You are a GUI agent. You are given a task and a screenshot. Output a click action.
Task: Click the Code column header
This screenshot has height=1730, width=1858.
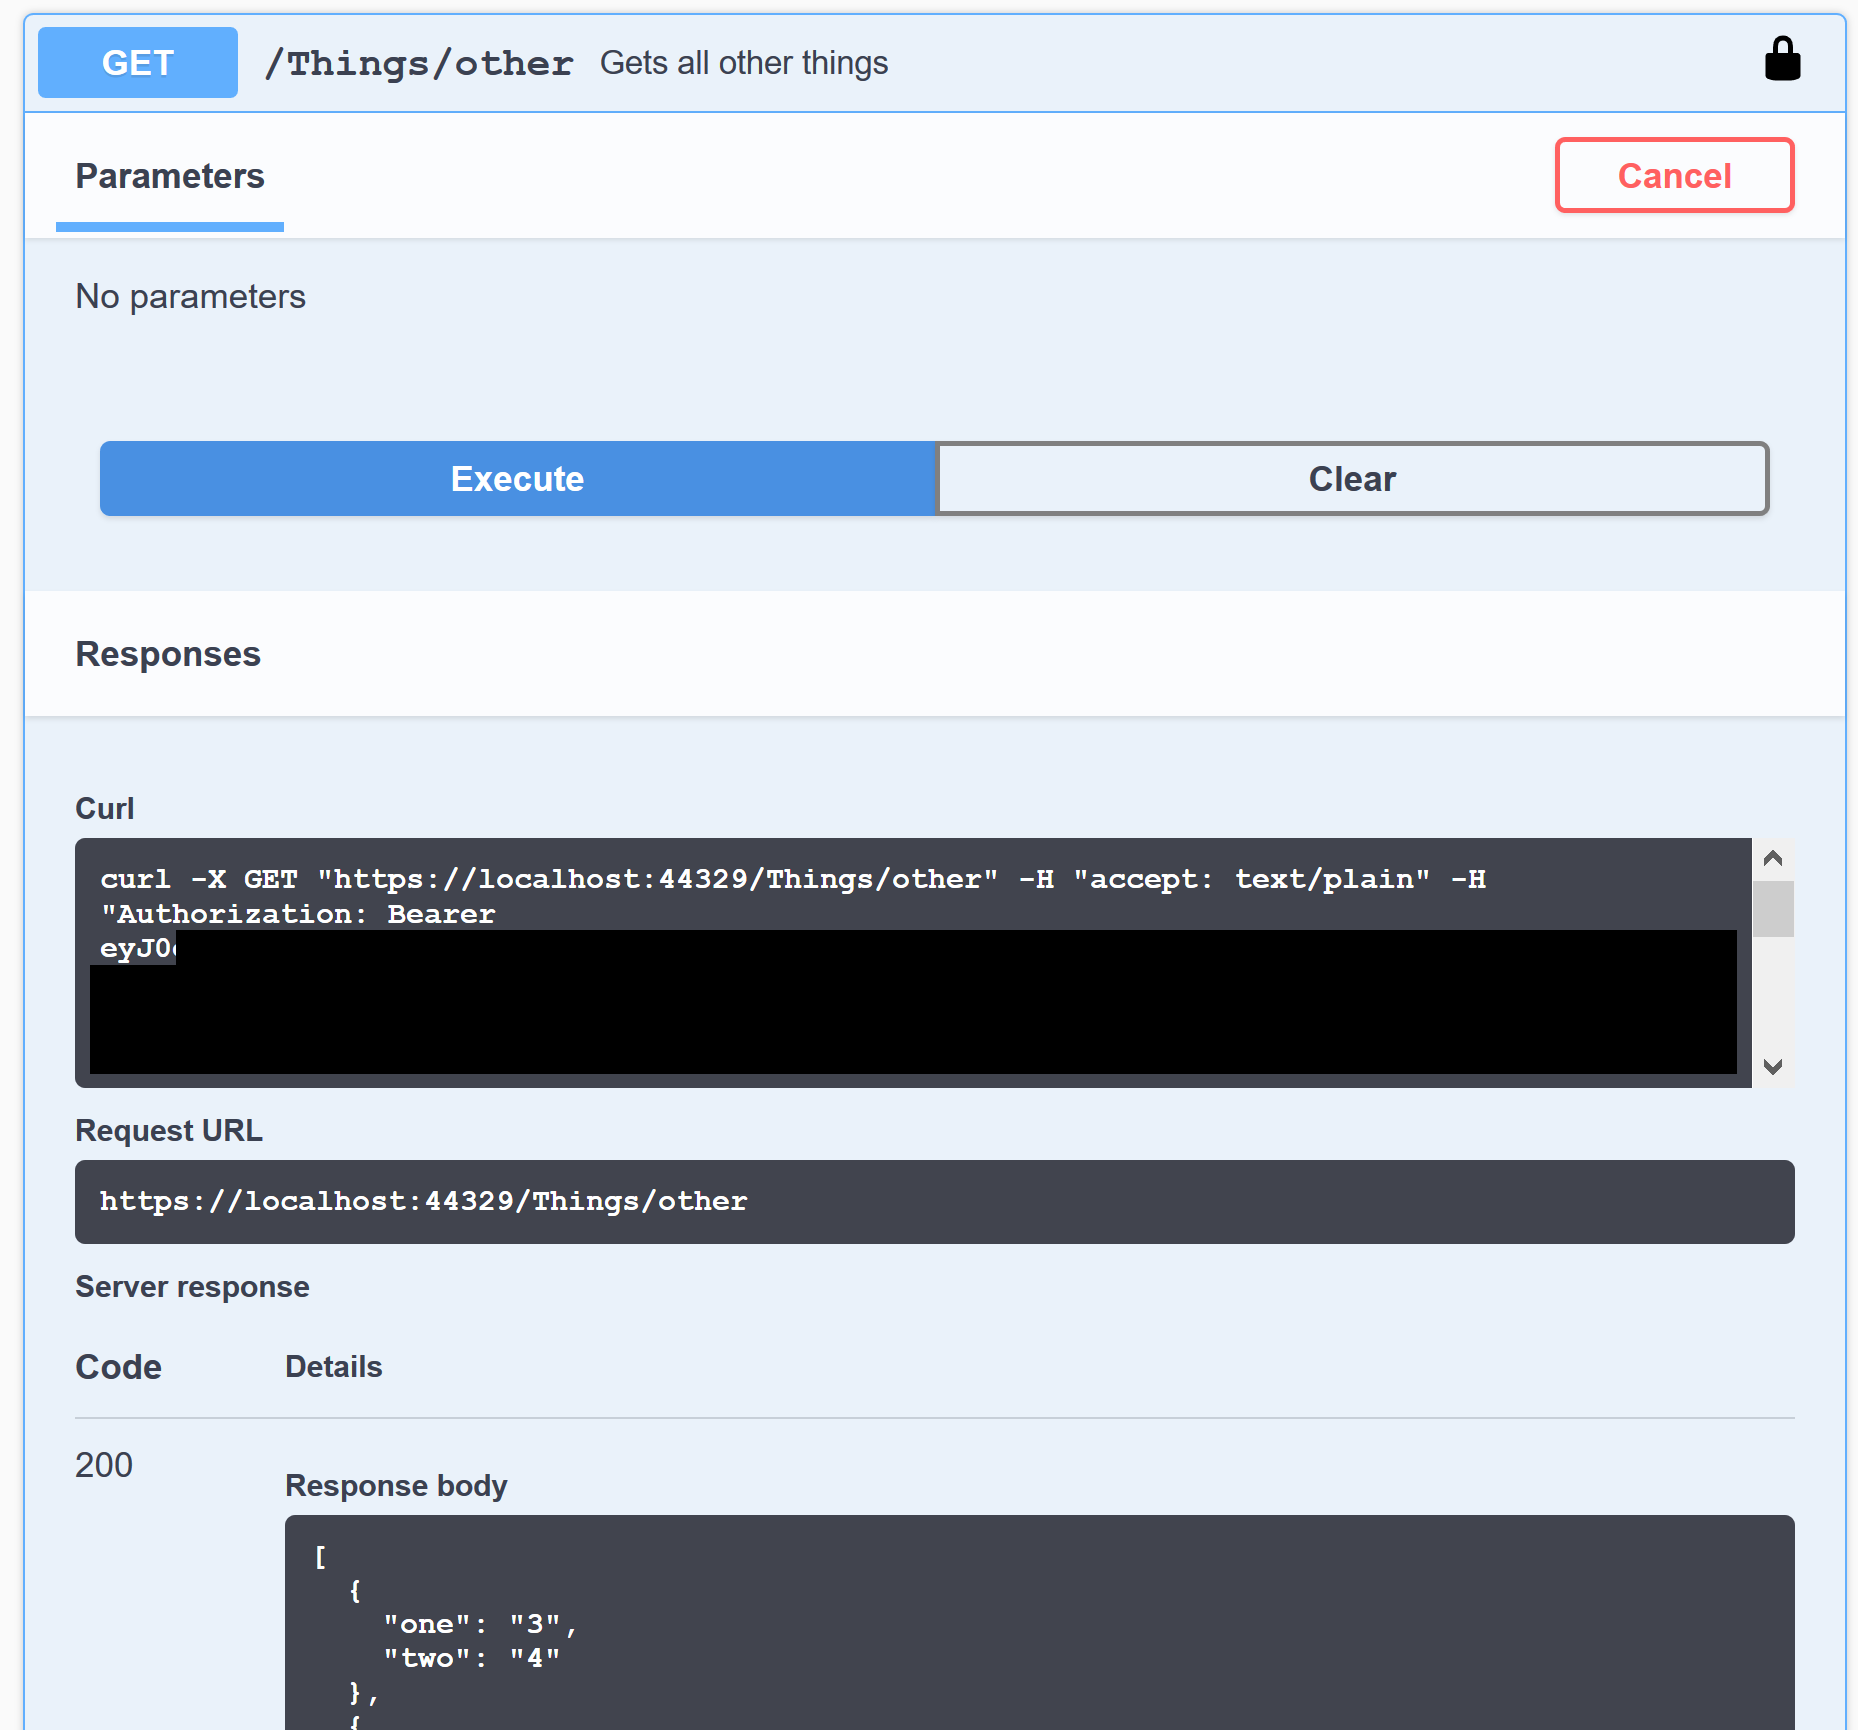click(x=118, y=1367)
